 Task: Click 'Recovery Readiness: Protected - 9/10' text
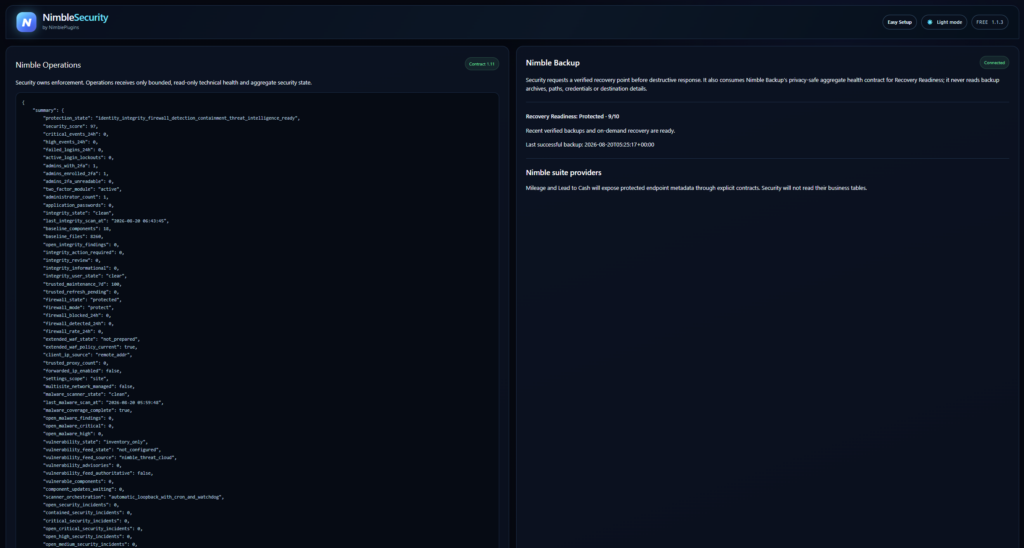[x=572, y=116]
